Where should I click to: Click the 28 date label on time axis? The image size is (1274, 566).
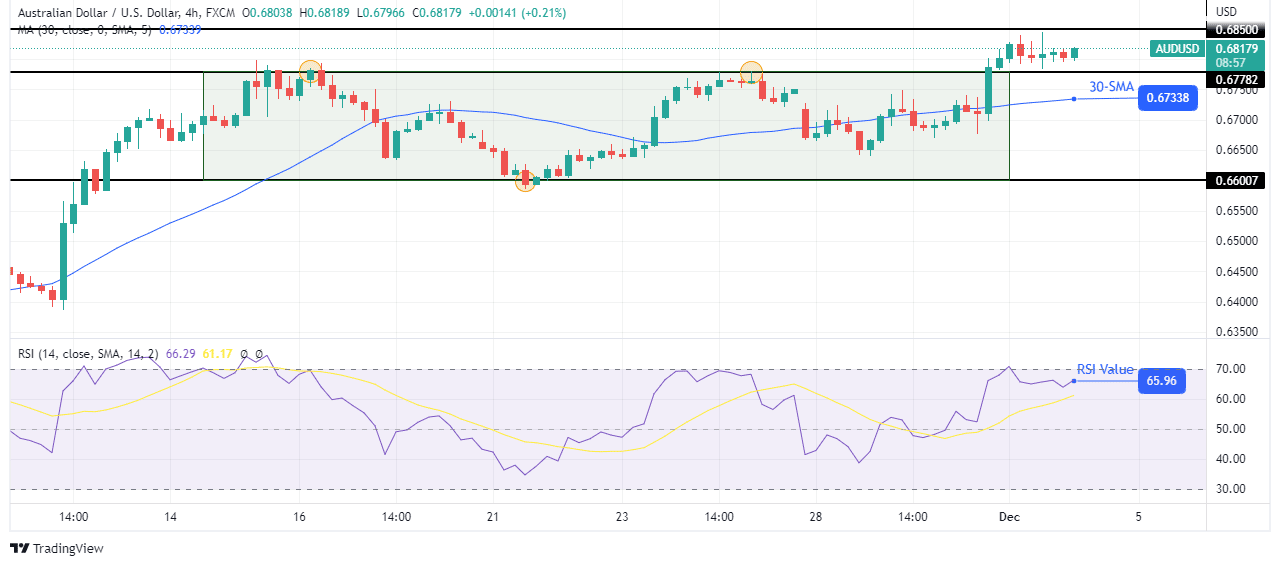[816, 517]
